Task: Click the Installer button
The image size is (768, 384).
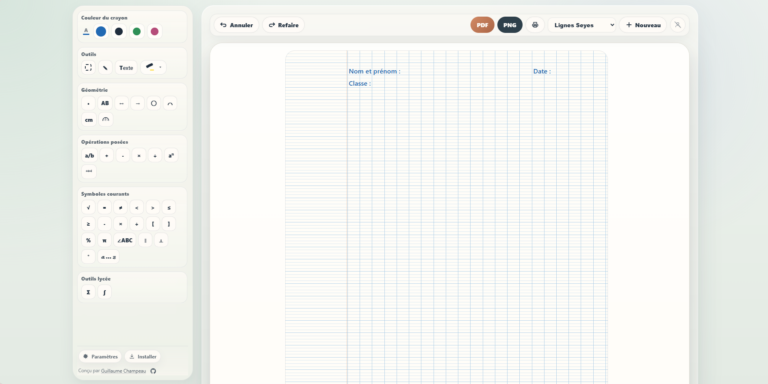Action: coord(143,357)
